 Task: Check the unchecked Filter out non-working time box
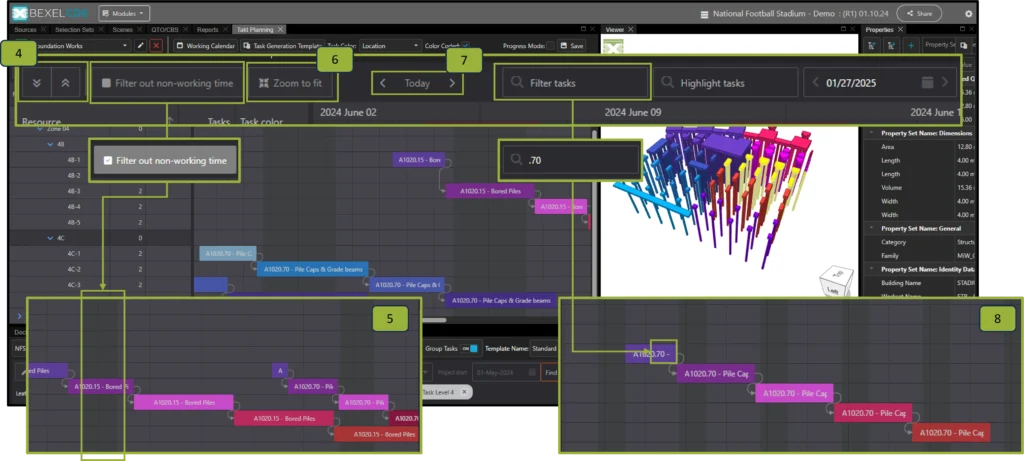pos(106,84)
